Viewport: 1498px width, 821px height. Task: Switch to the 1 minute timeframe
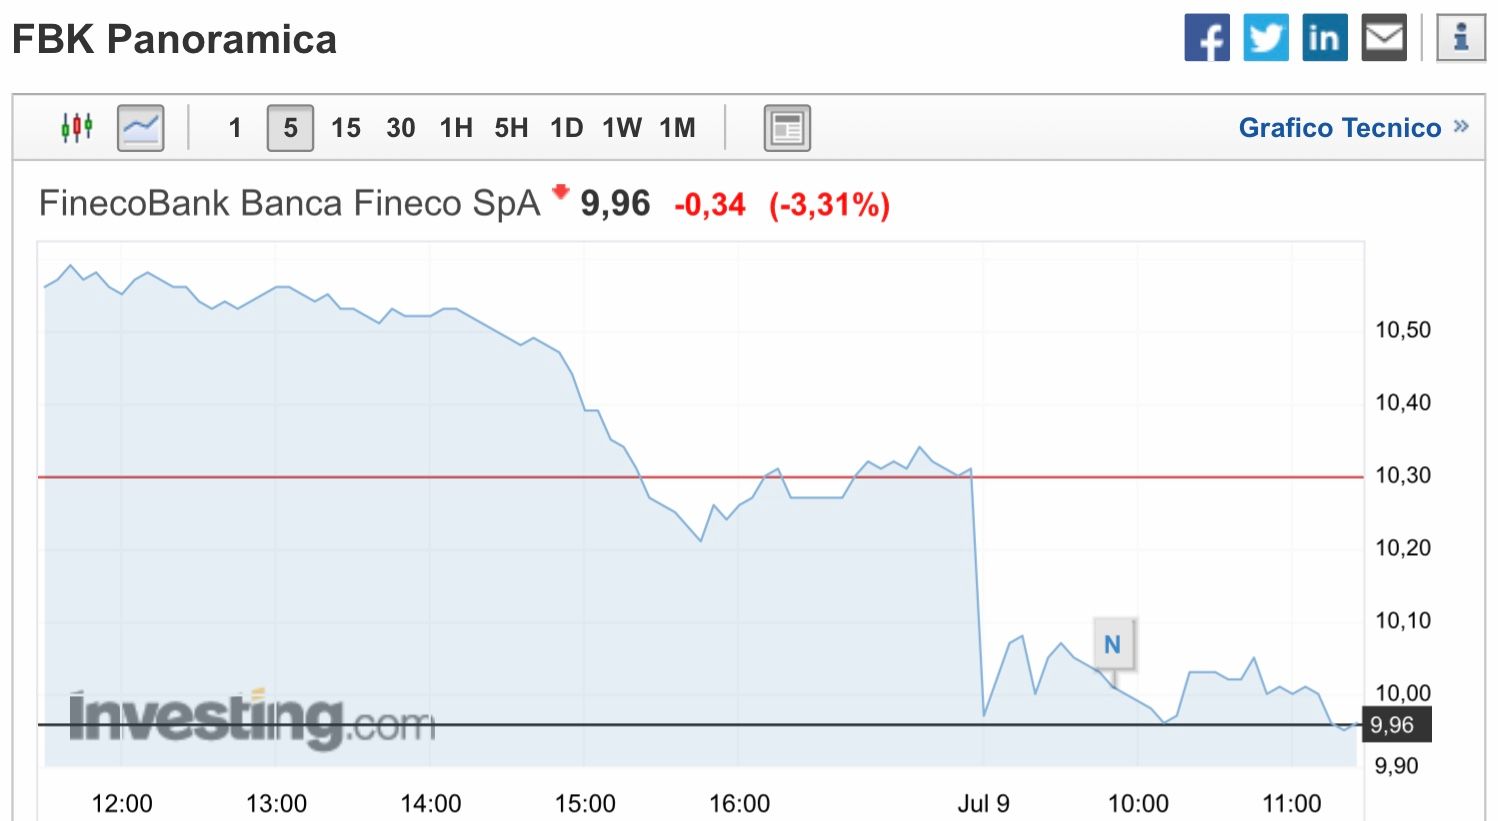235,127
